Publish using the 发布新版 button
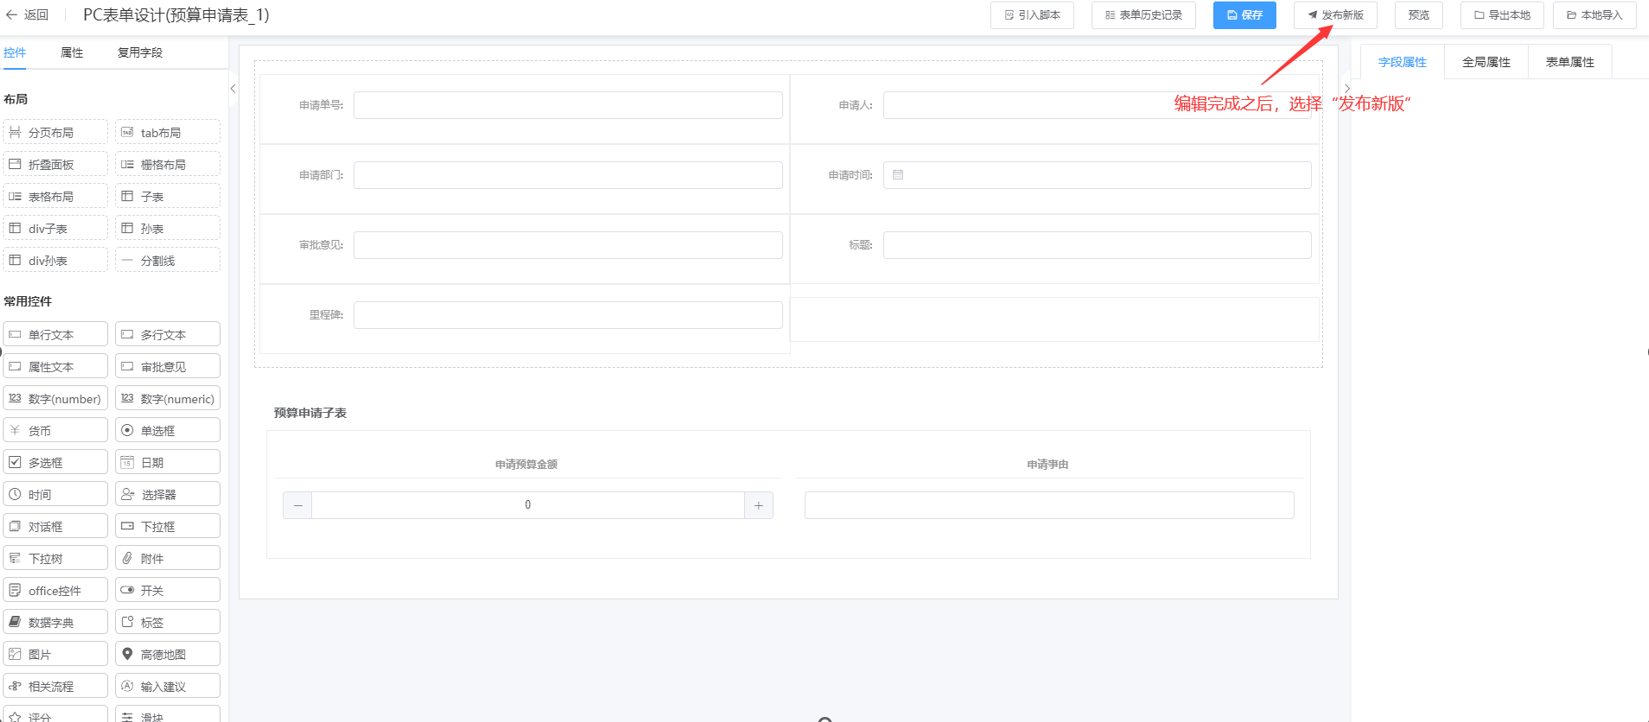Image resolution: width=1649 pixels, height=722 pixels. point(1336,15)
